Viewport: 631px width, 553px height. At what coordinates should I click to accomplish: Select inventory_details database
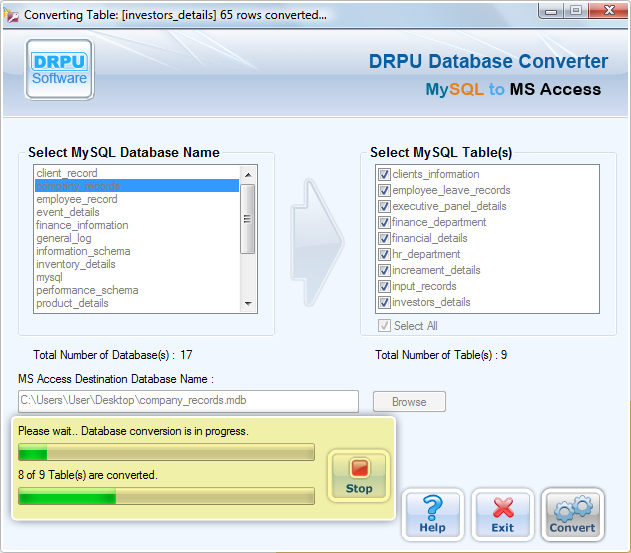[x=137, y=264]
